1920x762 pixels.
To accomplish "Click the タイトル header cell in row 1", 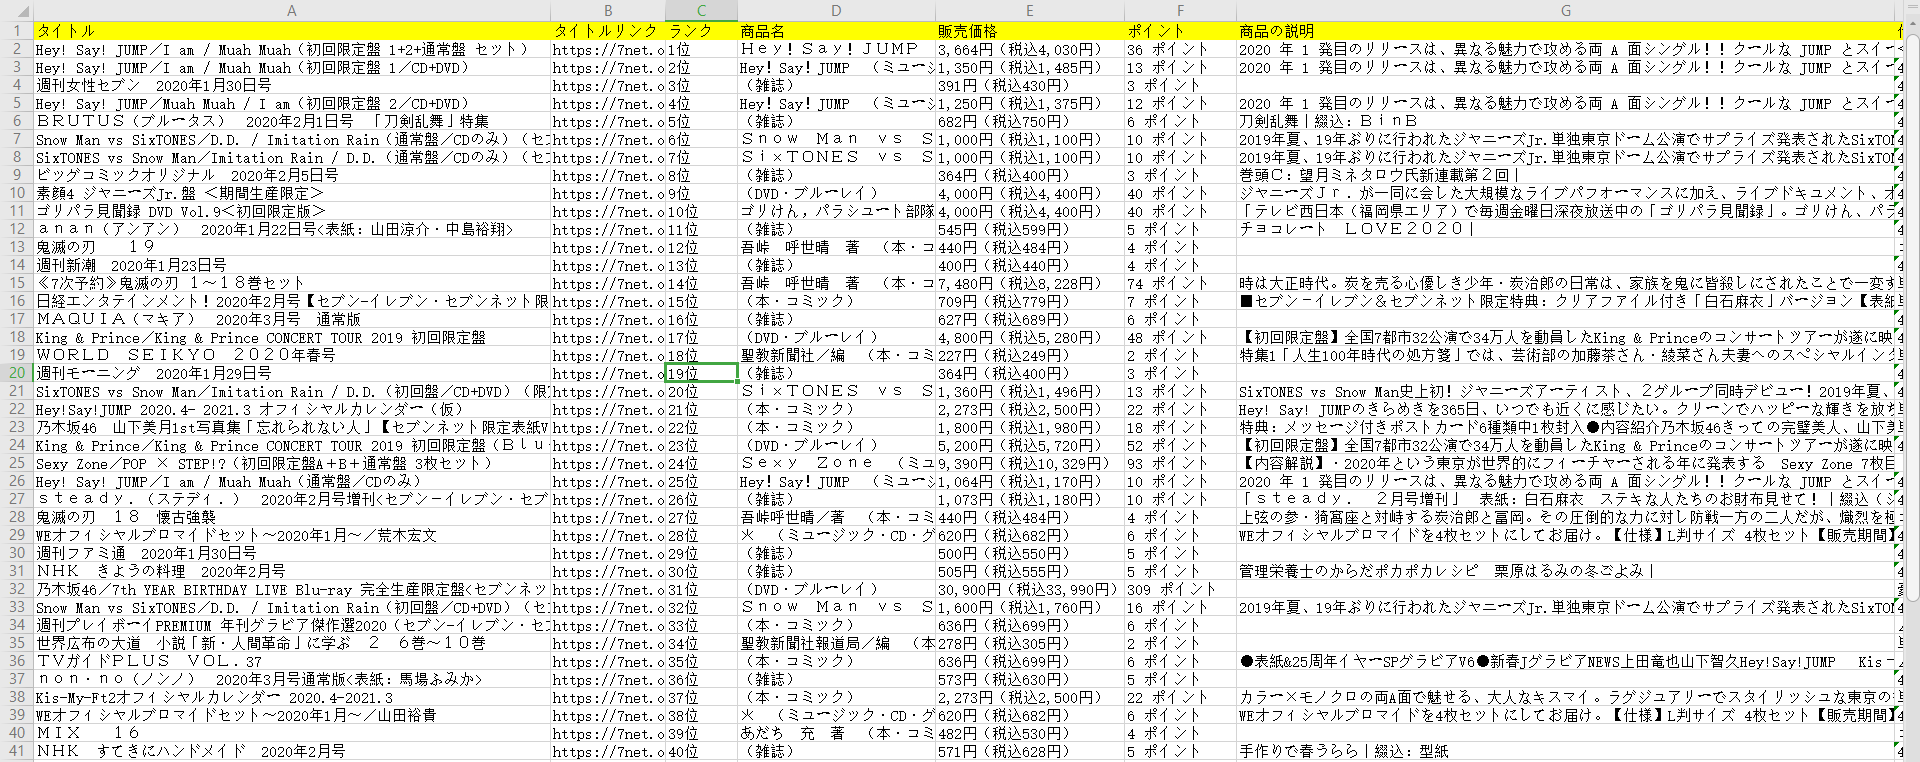I will [x=291, y=31].
